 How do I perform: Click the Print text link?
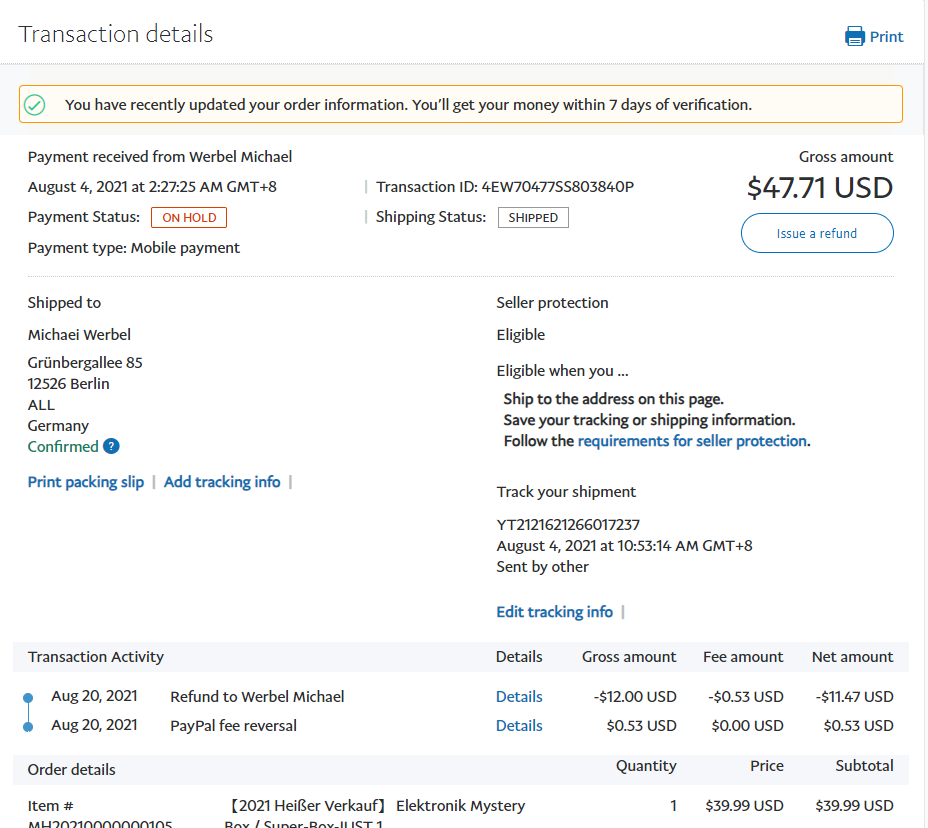click(x=886, y=37)
